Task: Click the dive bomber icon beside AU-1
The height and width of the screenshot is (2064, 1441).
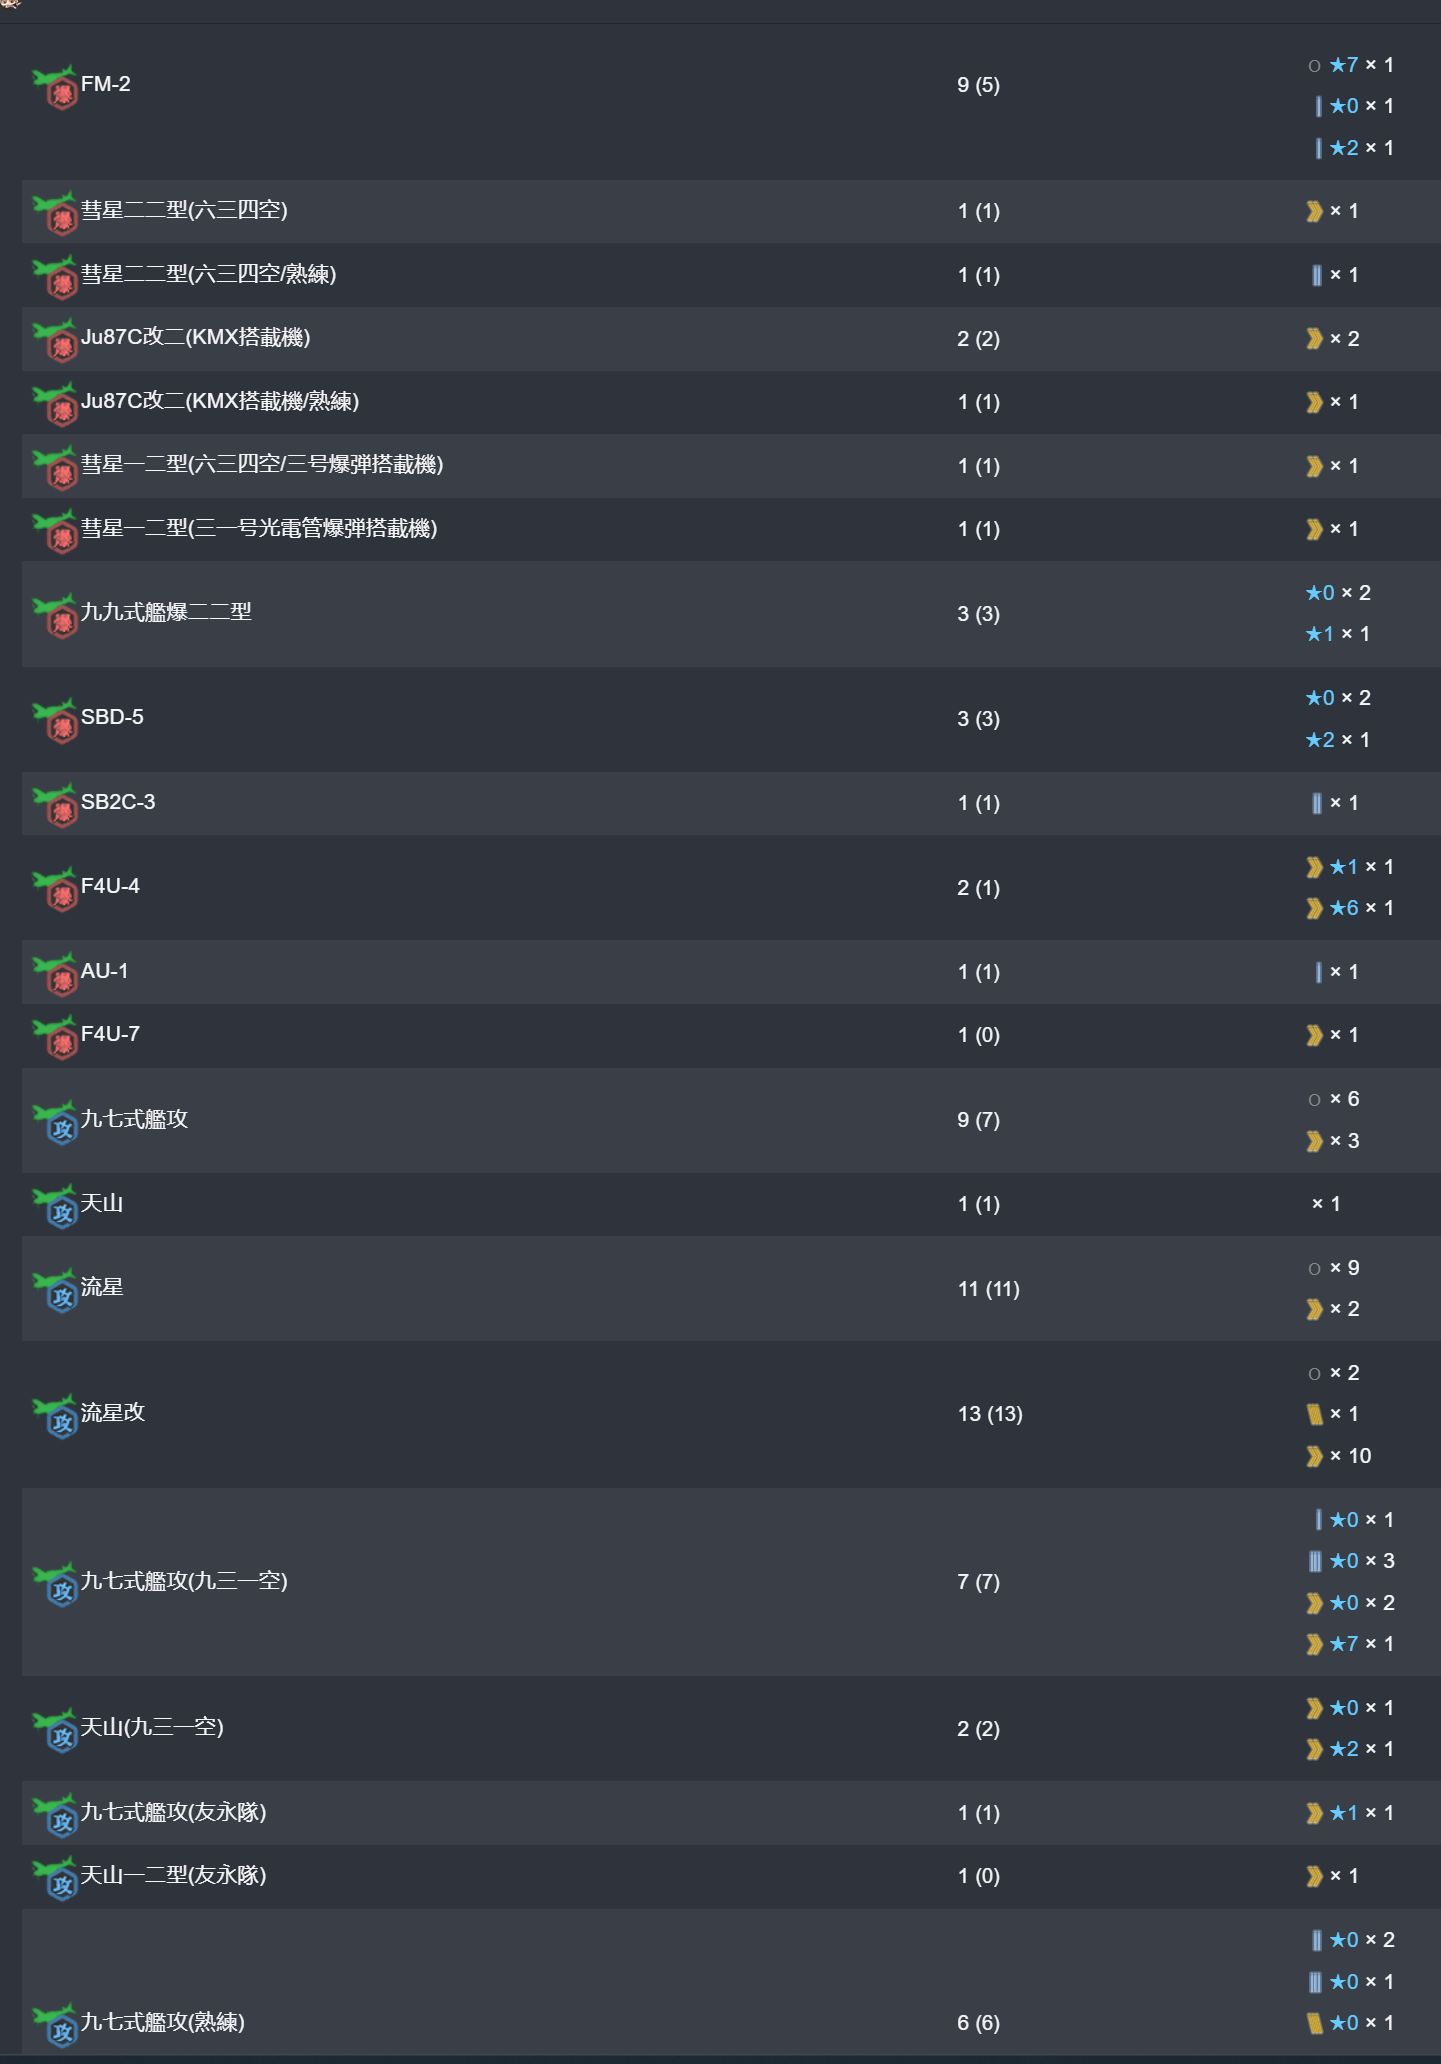Action: pyautogui.click(x=55, y=974)
